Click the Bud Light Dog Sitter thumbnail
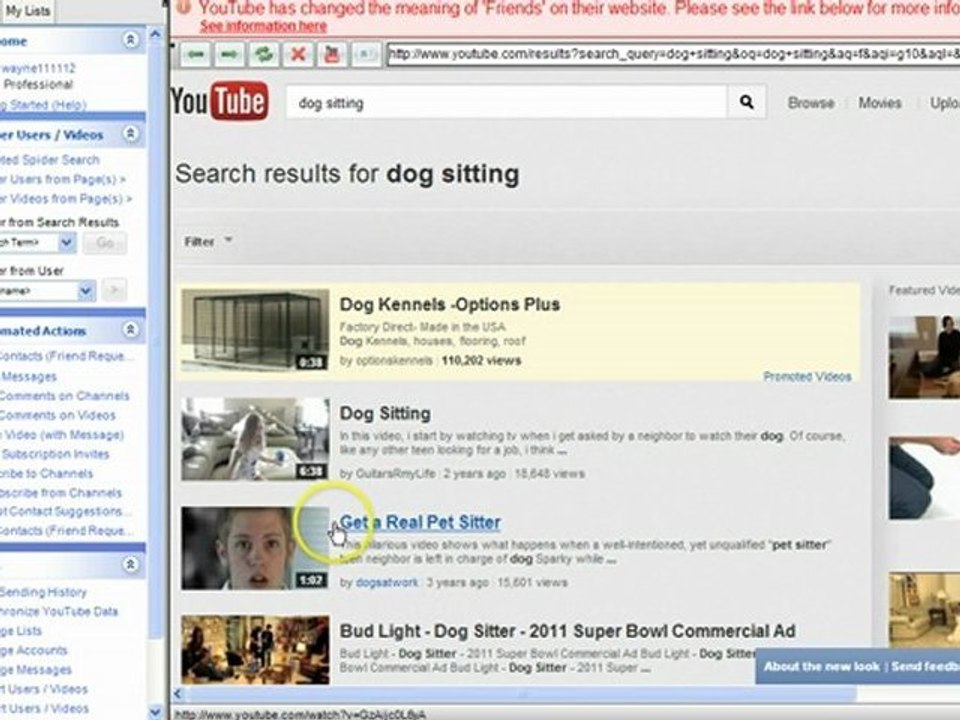 (x=255, y=650)
